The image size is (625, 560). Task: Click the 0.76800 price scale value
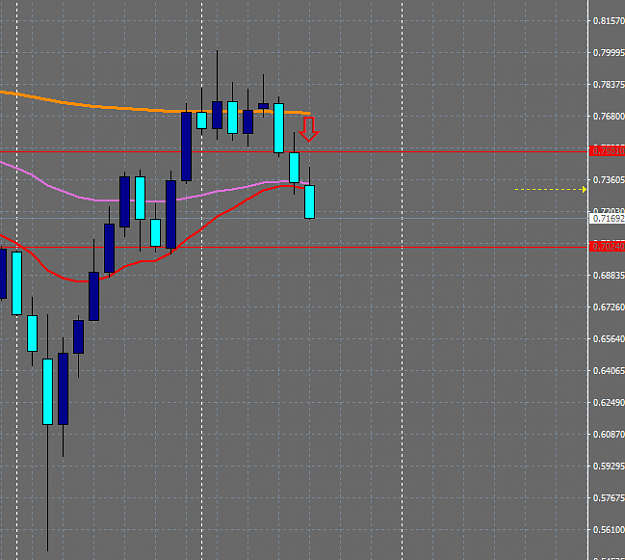[x=608, y=116]
